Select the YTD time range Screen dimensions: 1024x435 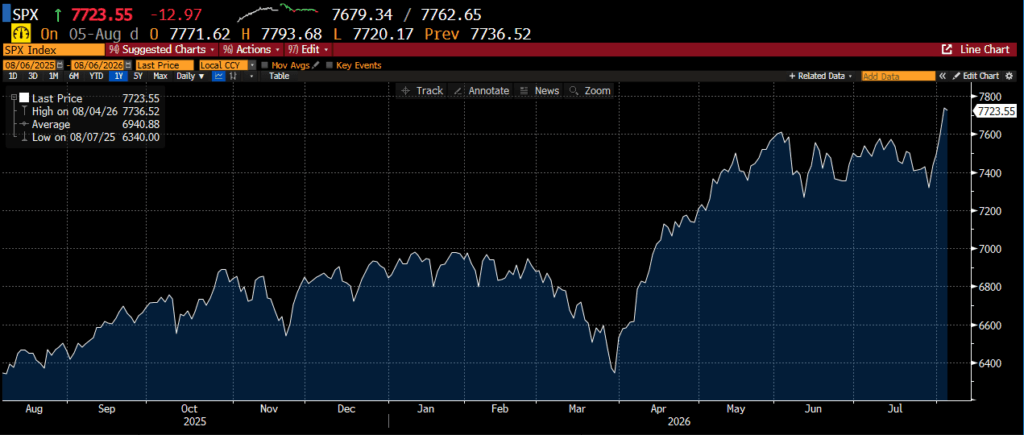coord(96,76)
